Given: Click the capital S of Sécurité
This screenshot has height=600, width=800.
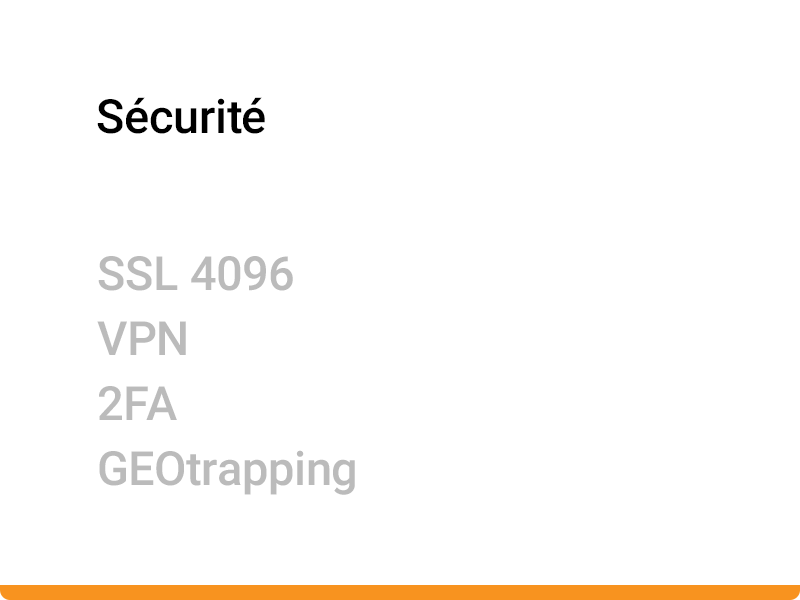Looking at the screenshot, I should tap(110, 118).
